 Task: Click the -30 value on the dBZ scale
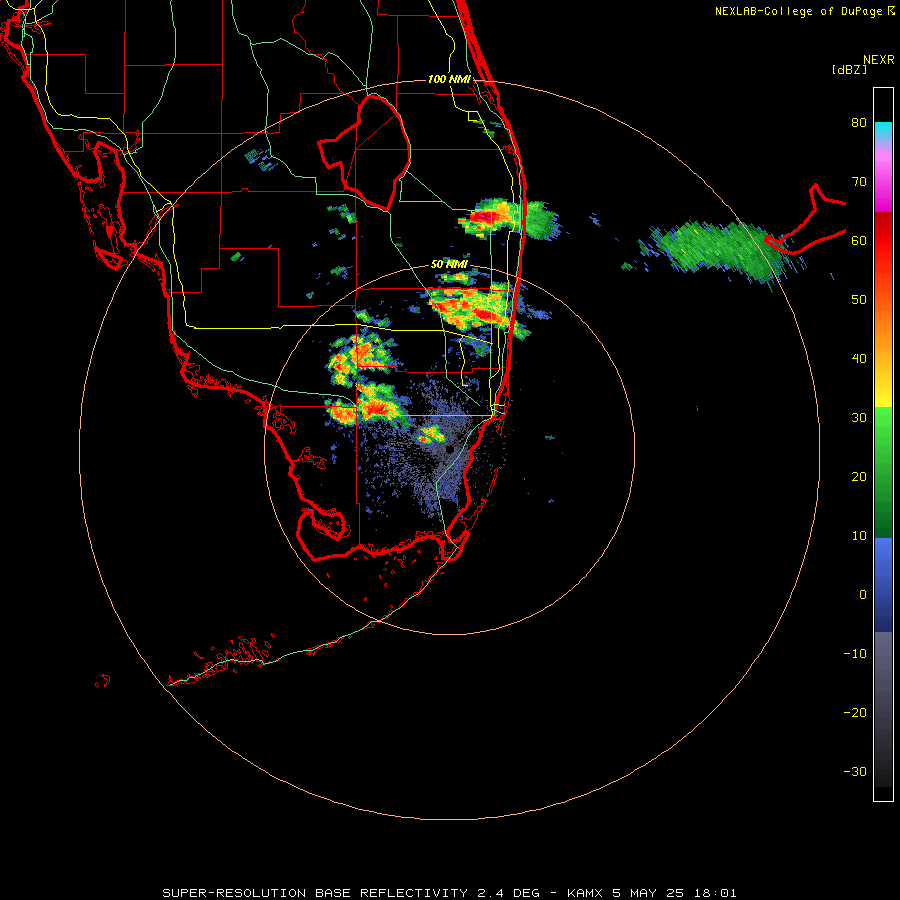pos(855,771)
